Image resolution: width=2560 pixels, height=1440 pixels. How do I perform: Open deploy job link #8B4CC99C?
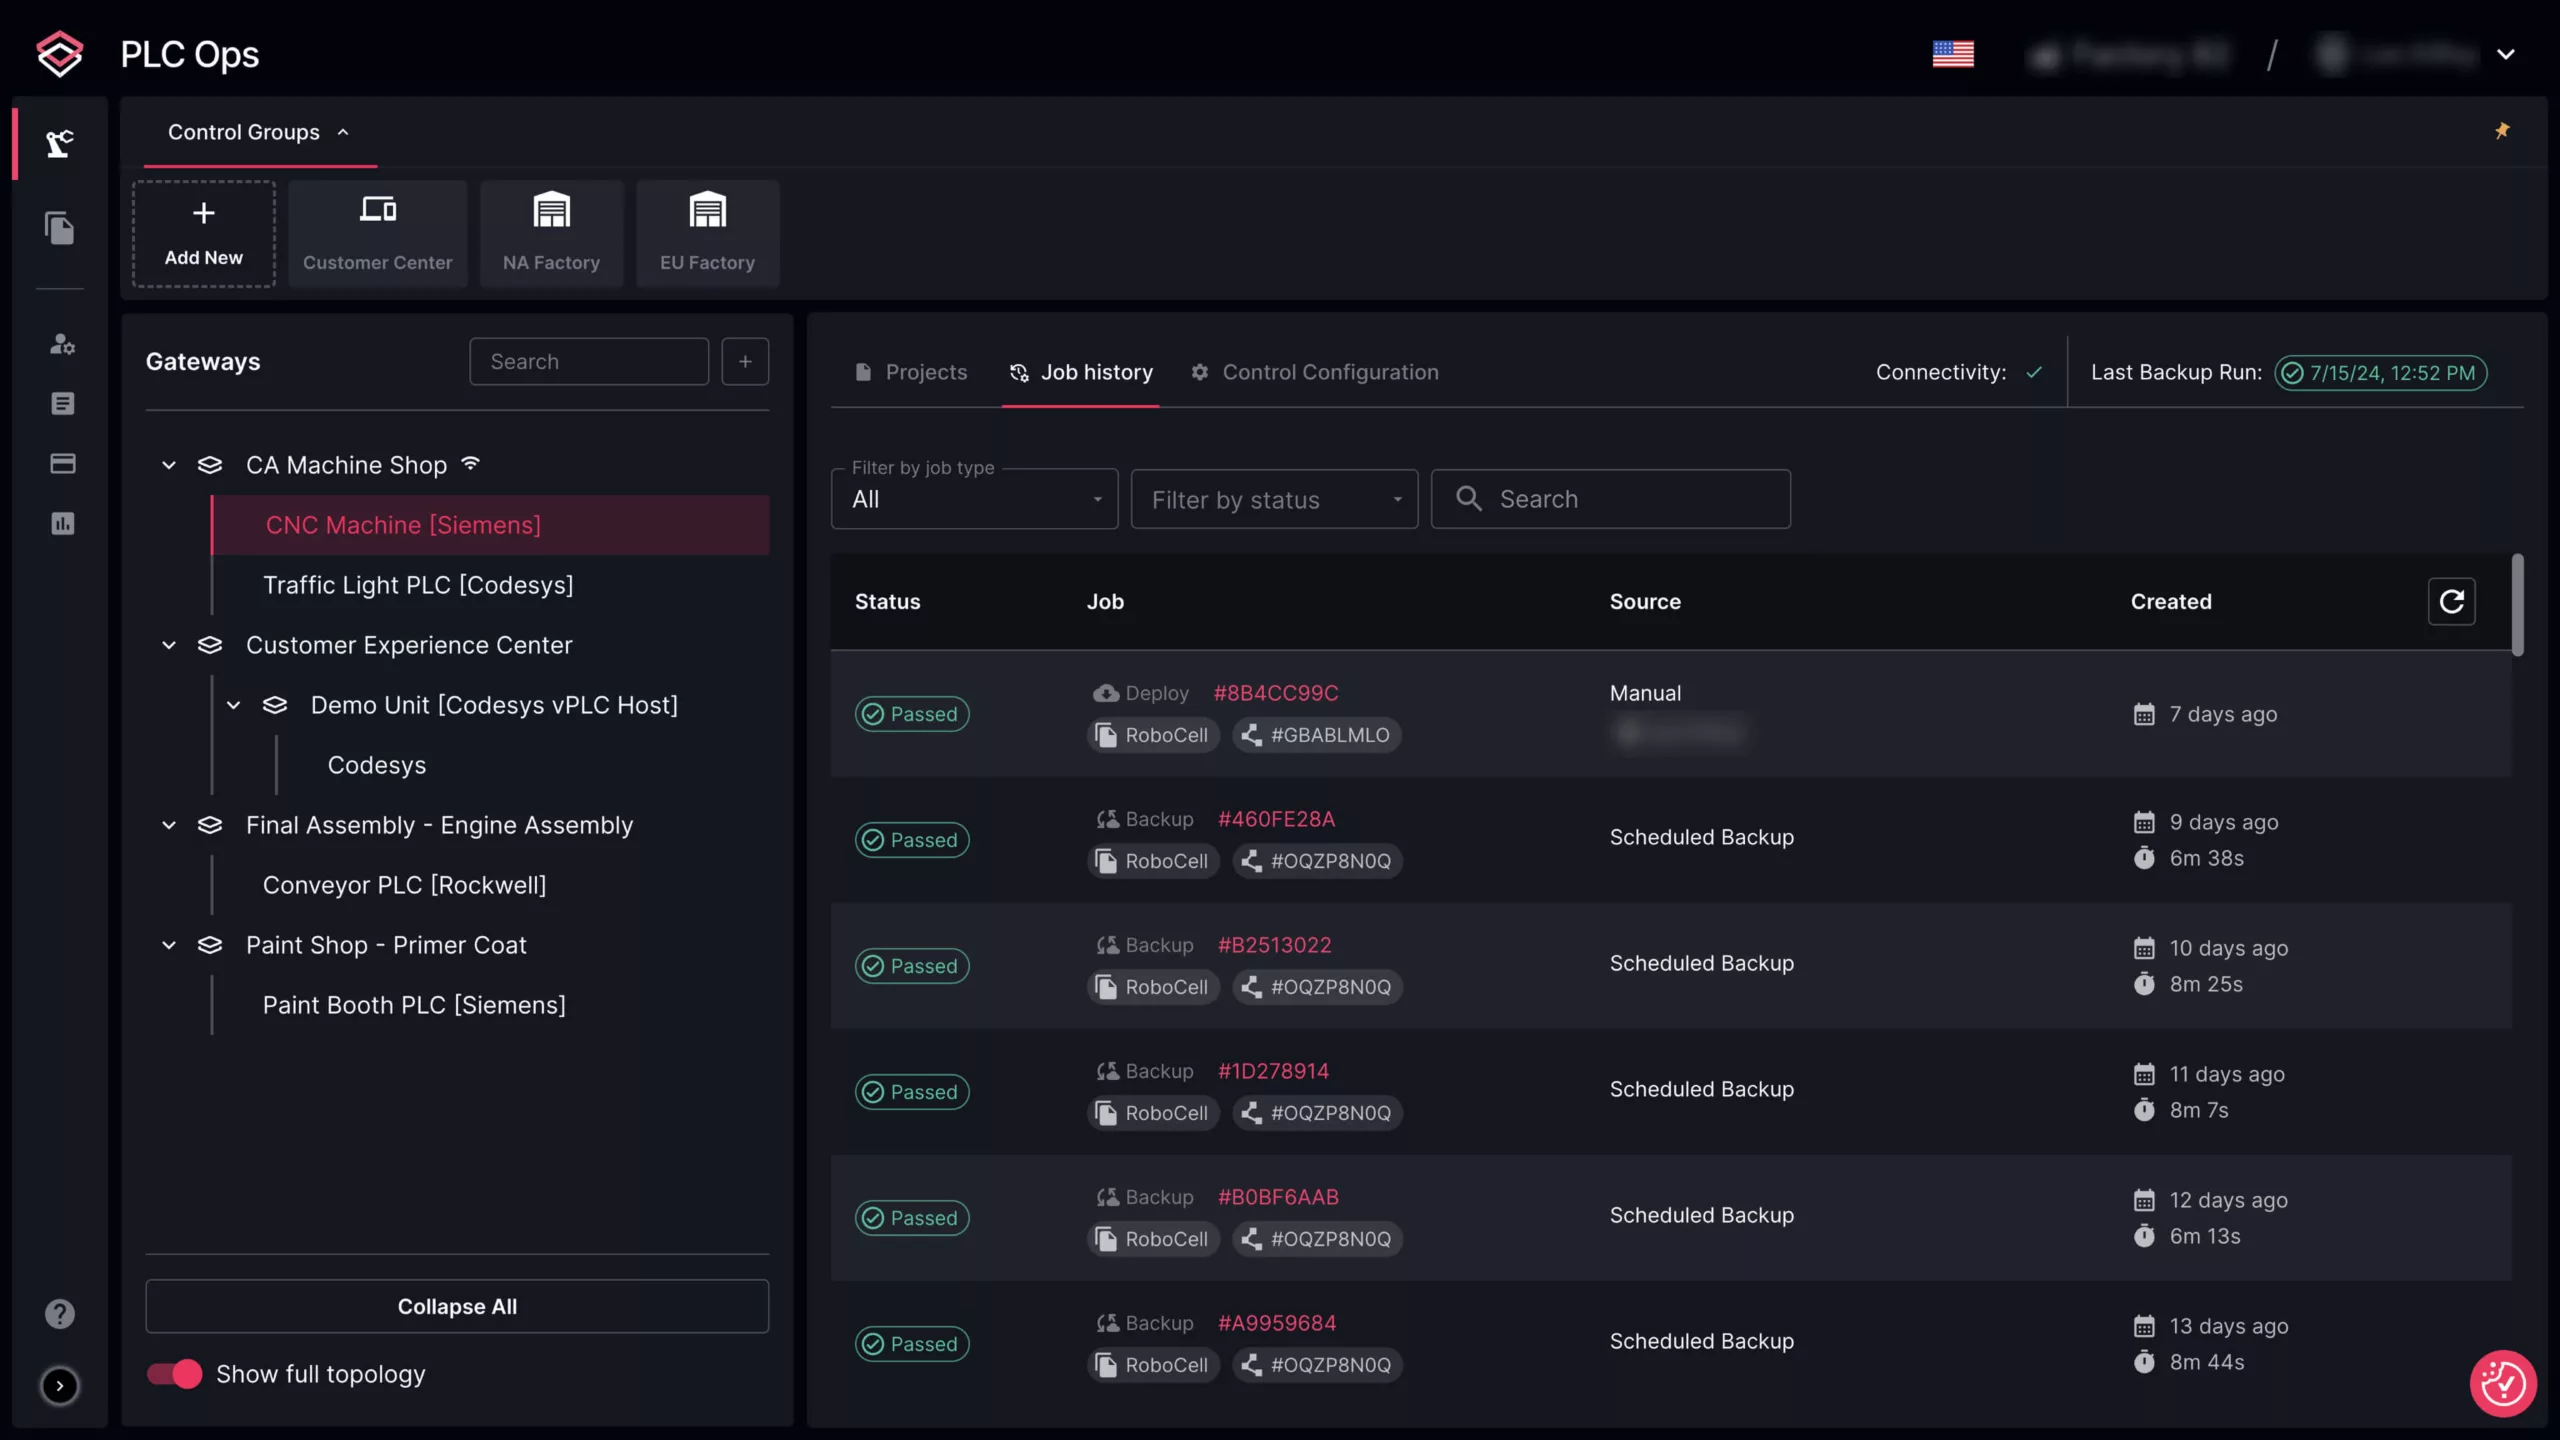pos(1275,693)
